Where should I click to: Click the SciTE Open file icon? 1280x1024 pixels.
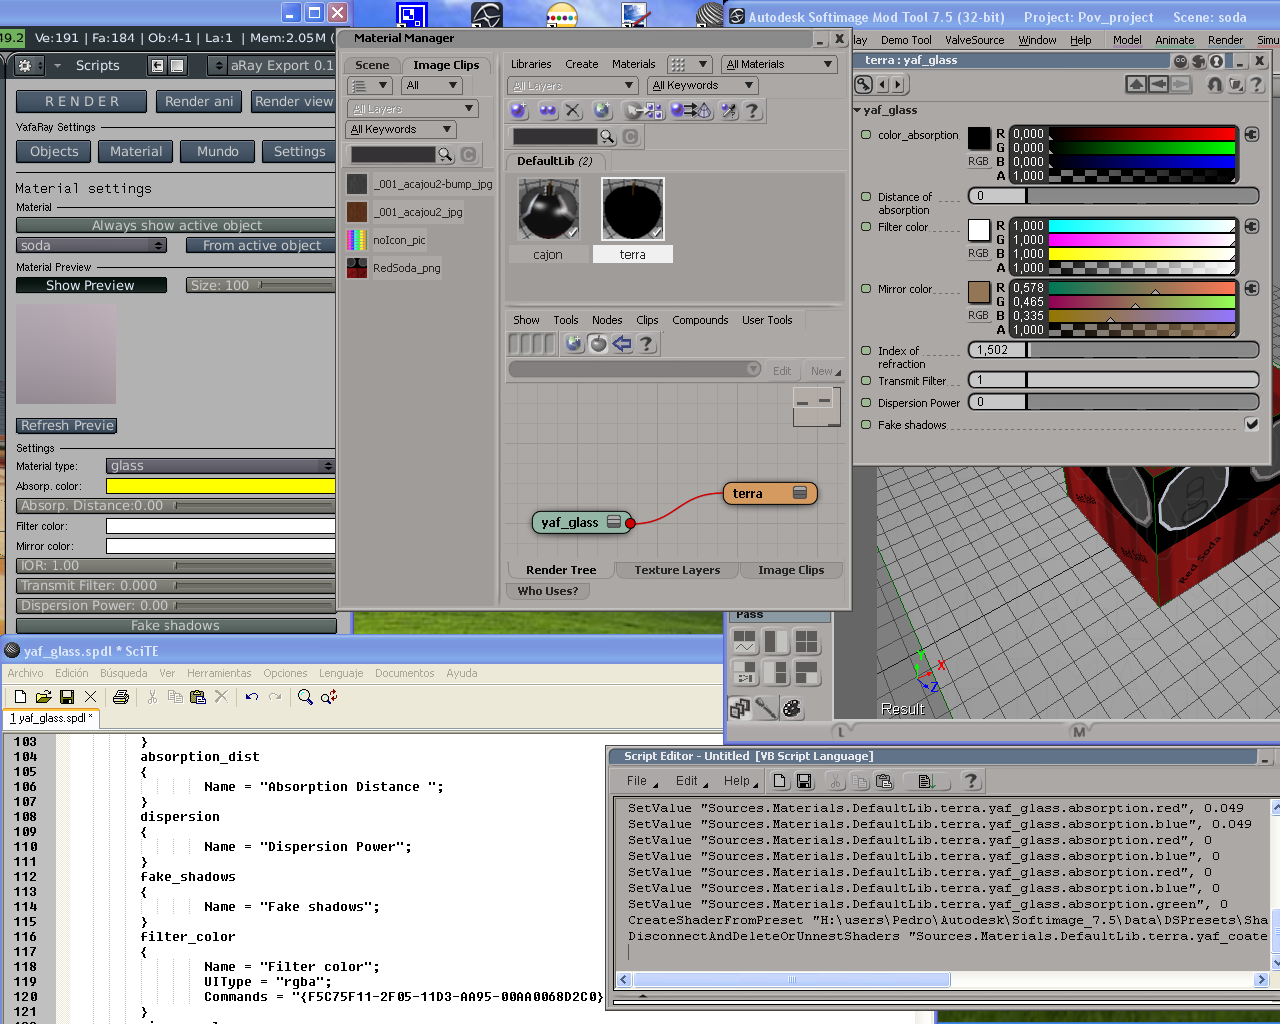coord(43,697)
